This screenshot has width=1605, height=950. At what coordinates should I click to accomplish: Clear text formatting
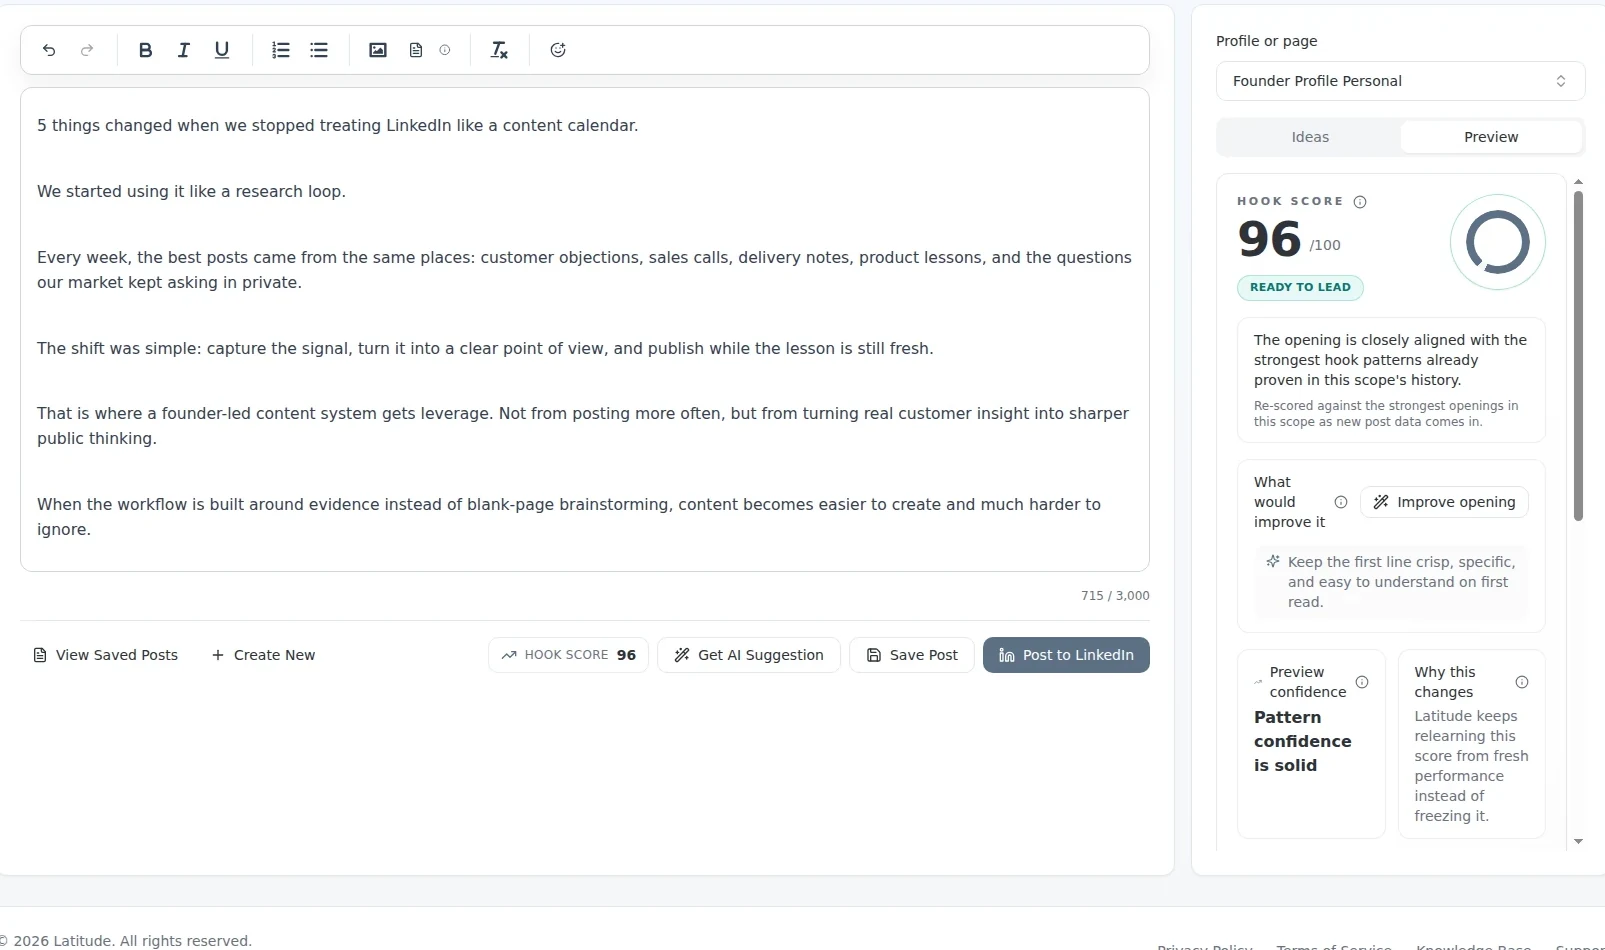pyautogui.click(x=499, y=50)
